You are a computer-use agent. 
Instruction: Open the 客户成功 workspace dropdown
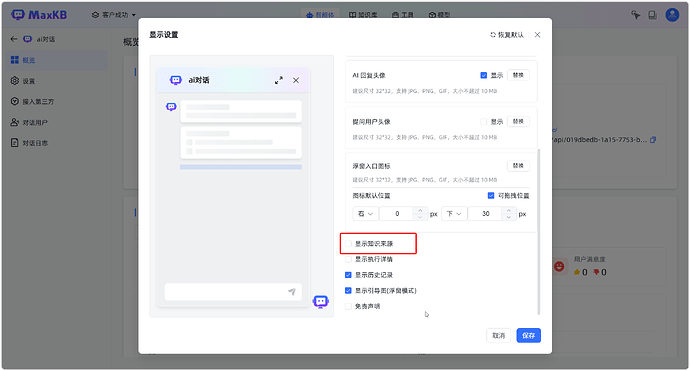(114, 15)
